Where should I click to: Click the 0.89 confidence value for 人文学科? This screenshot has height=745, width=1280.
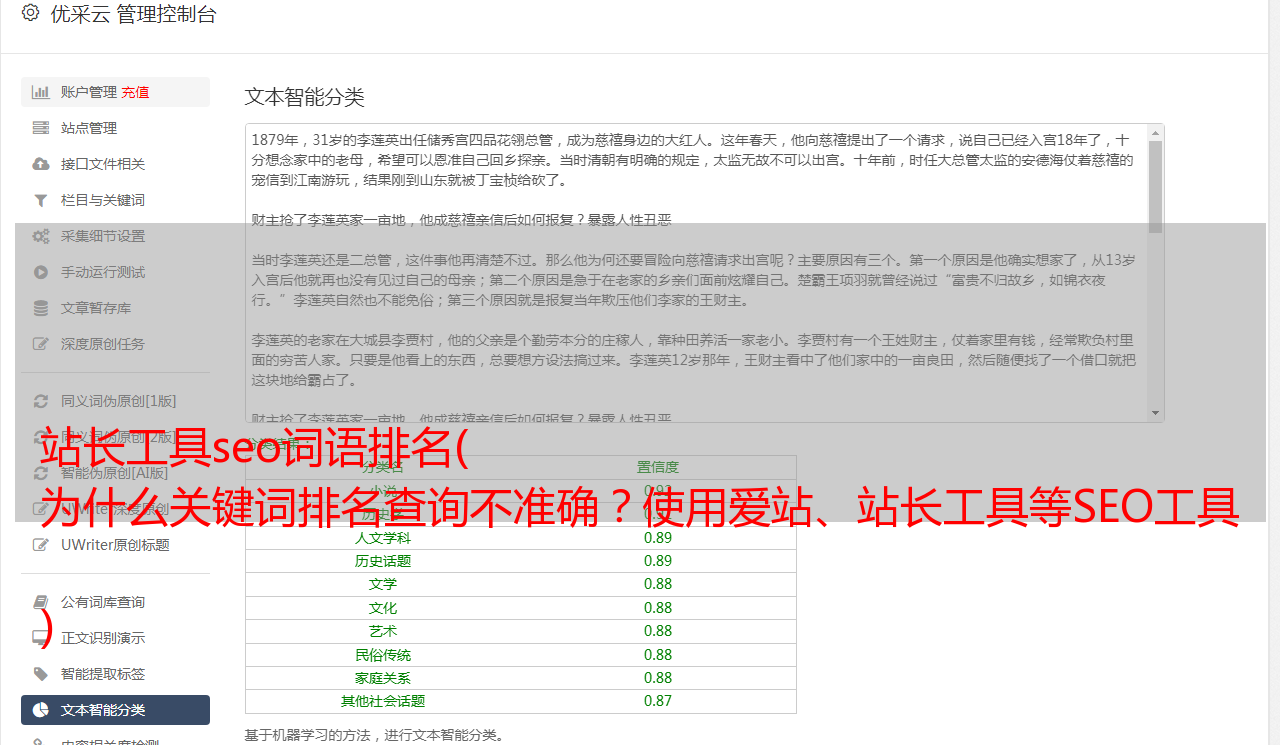pos(658,537)
